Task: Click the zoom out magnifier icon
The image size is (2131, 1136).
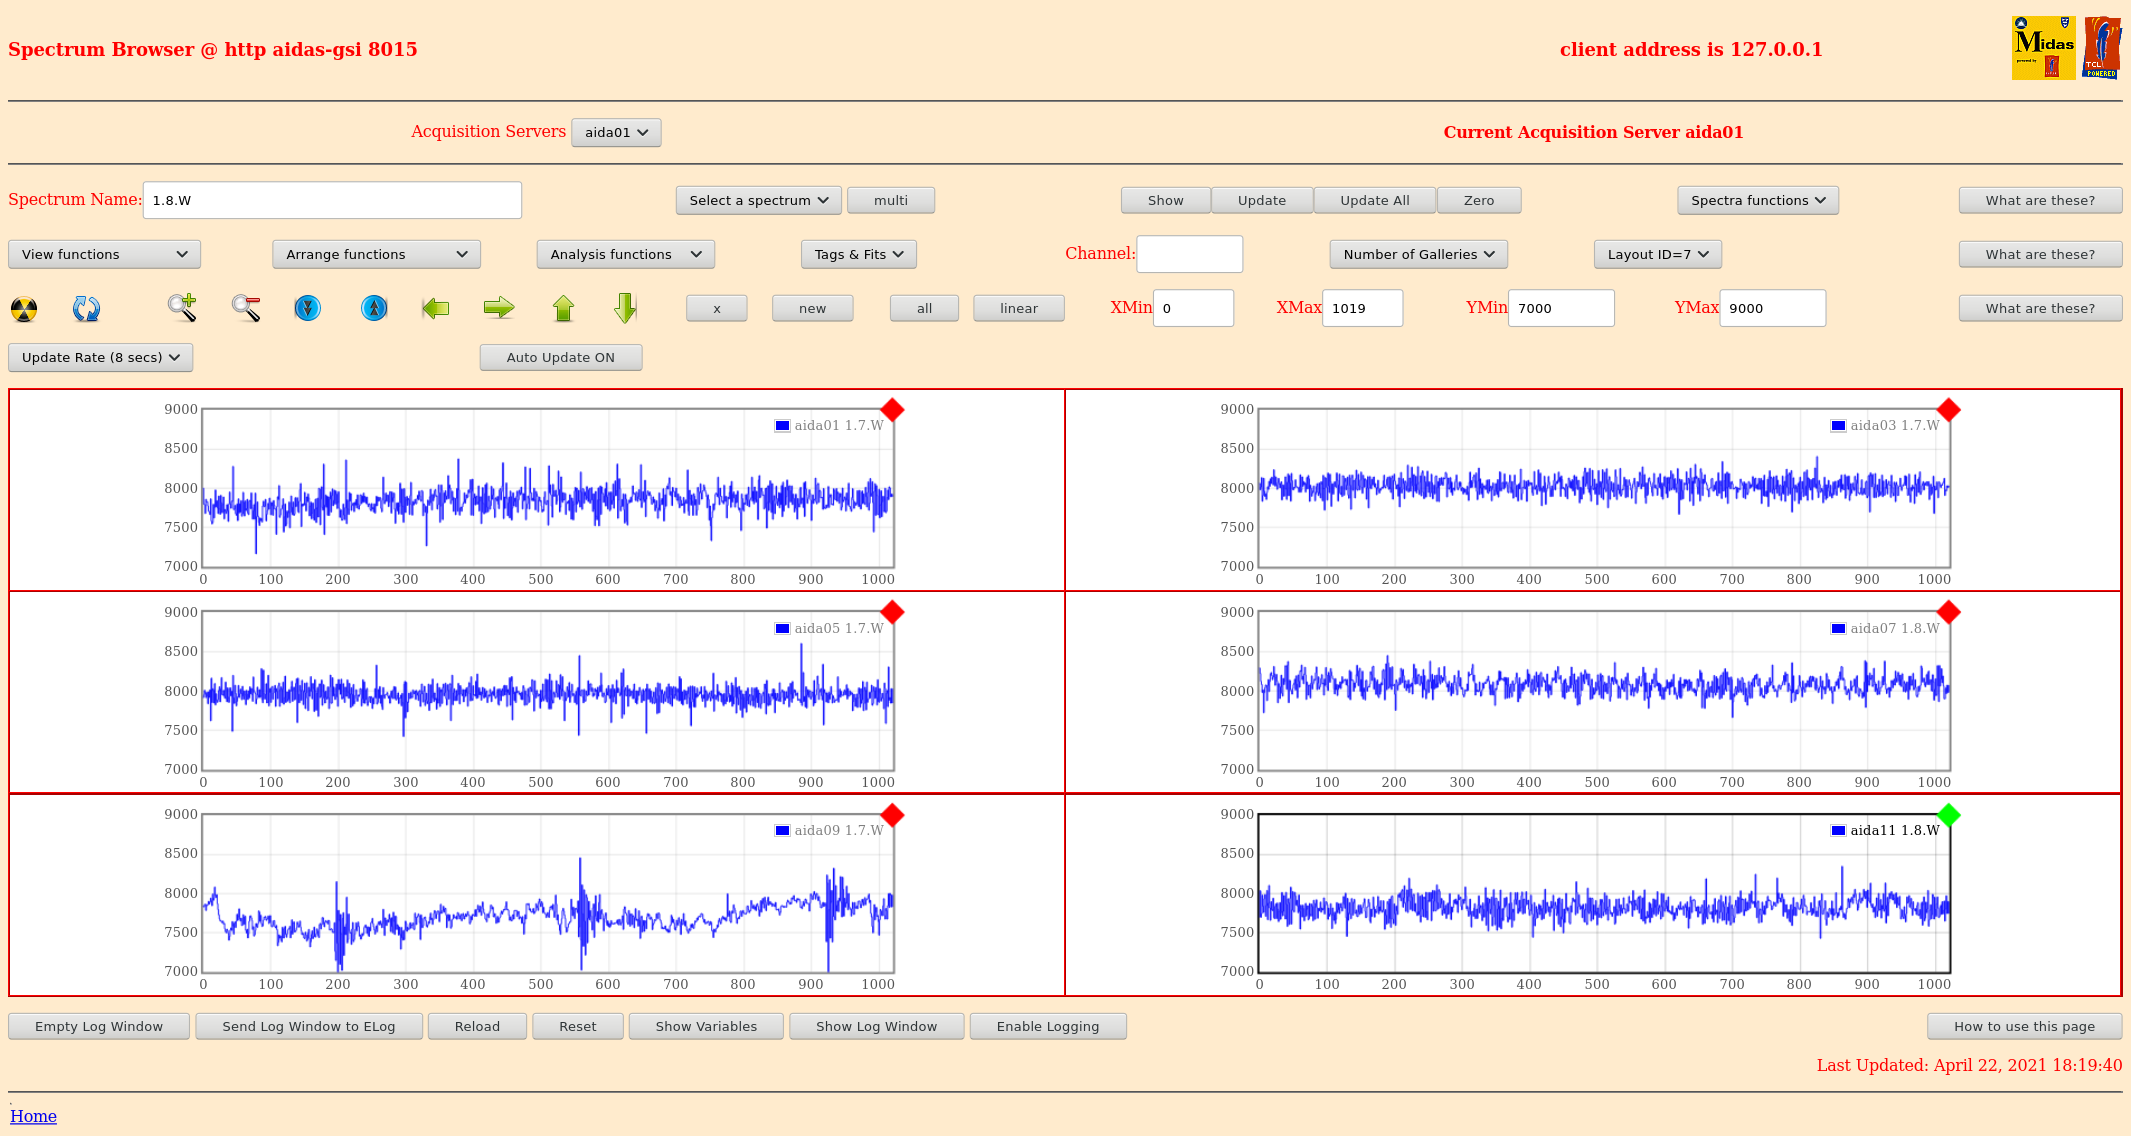Action: (x=246, y=308)
